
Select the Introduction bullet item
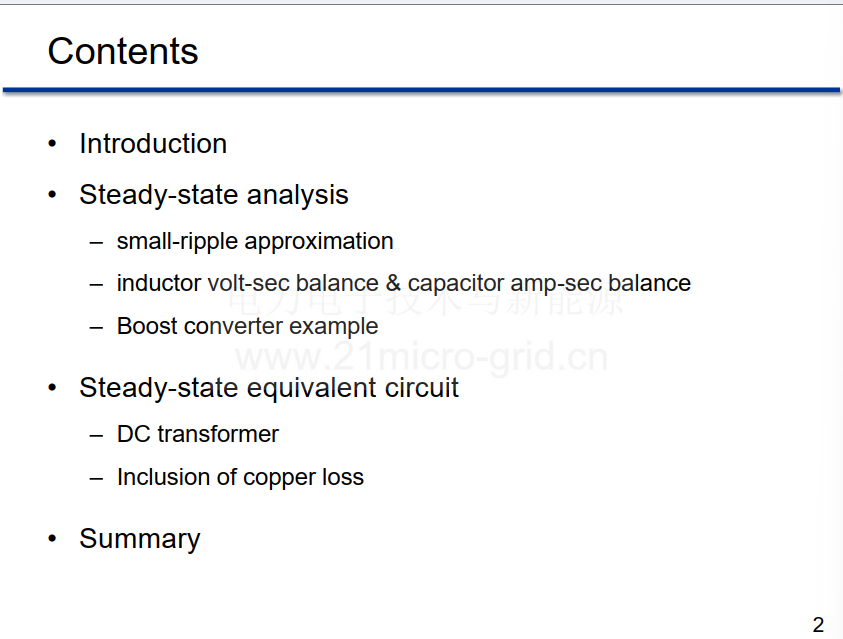point(153,144)
